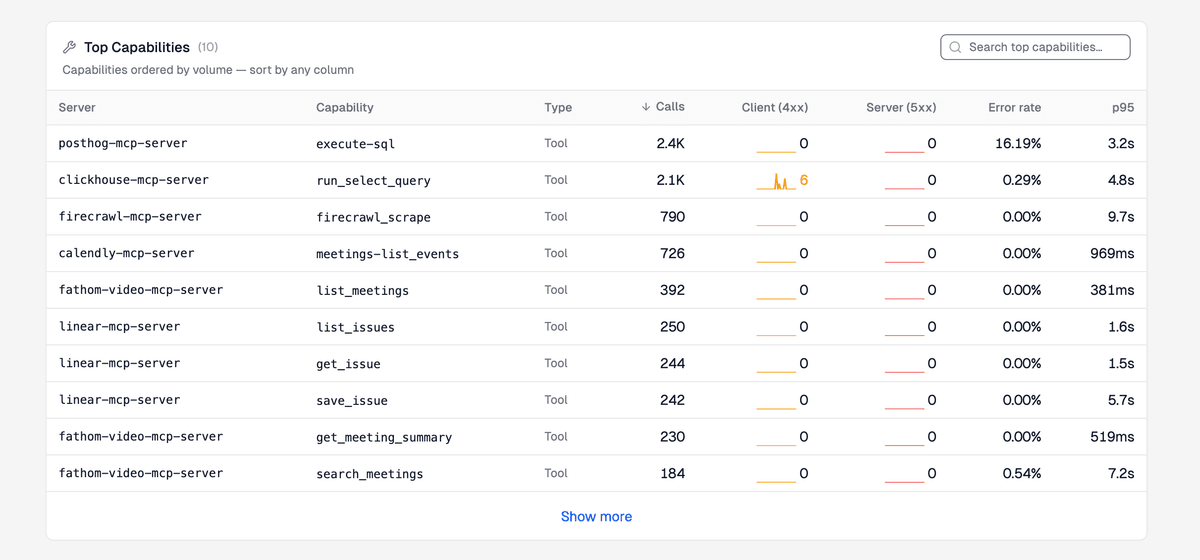Click the 1.5s p95 value
This screenshot has height=560, width=1200.
1121,363
